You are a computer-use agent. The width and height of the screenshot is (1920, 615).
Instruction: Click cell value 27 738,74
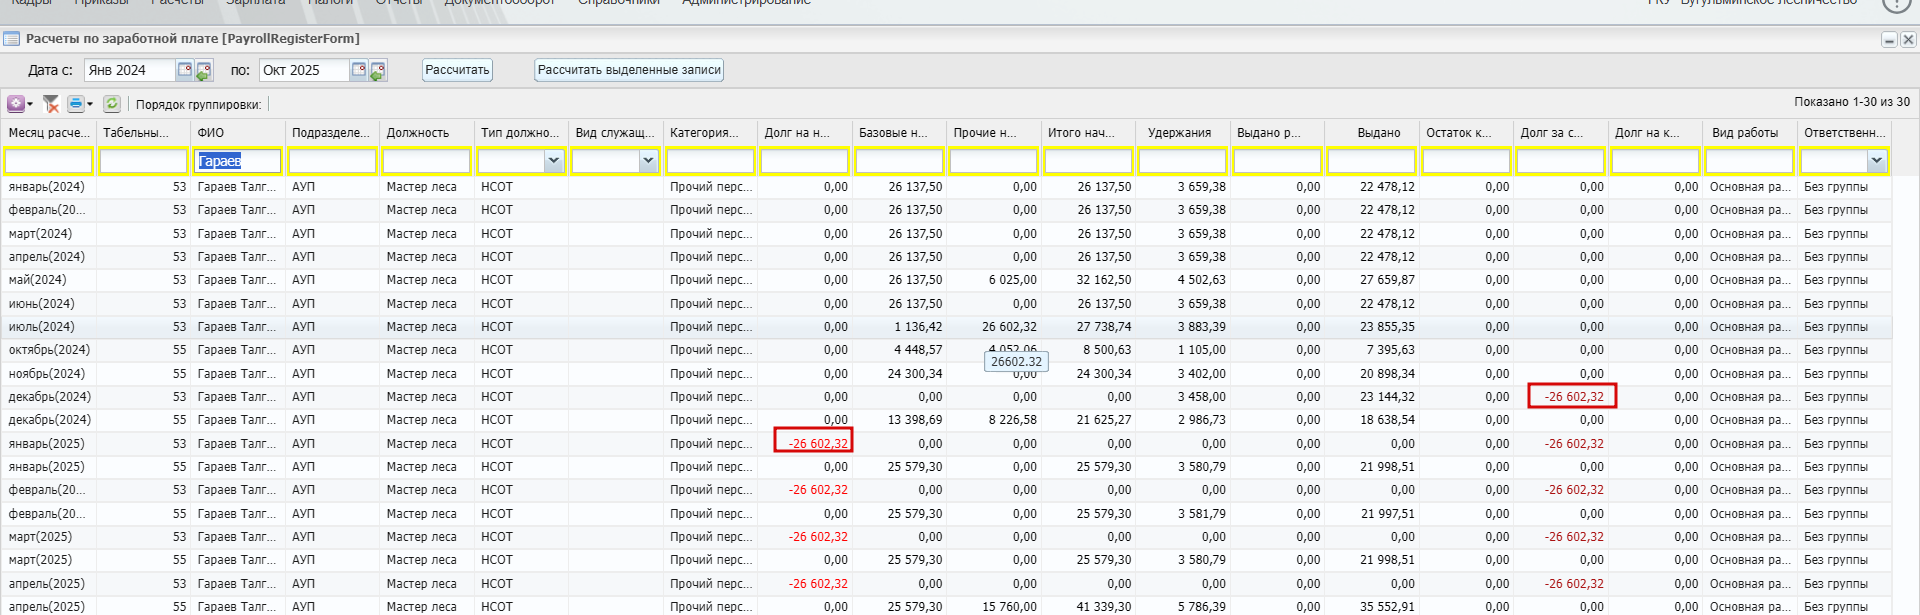[1104, 327]
